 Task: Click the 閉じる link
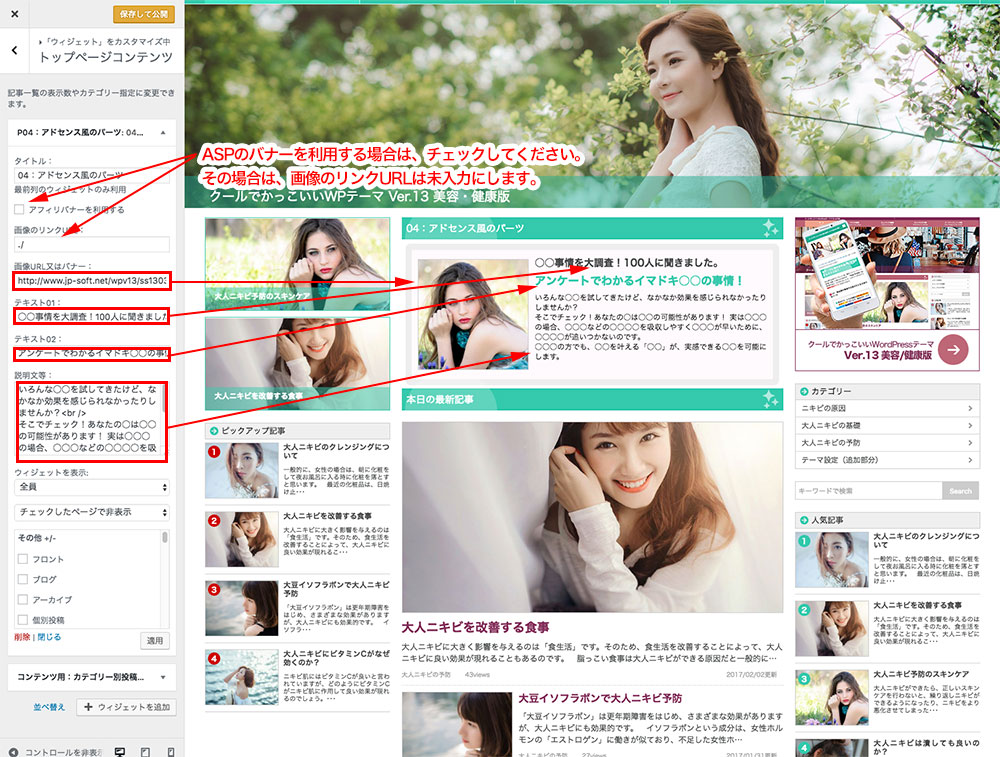coord(49,637)
